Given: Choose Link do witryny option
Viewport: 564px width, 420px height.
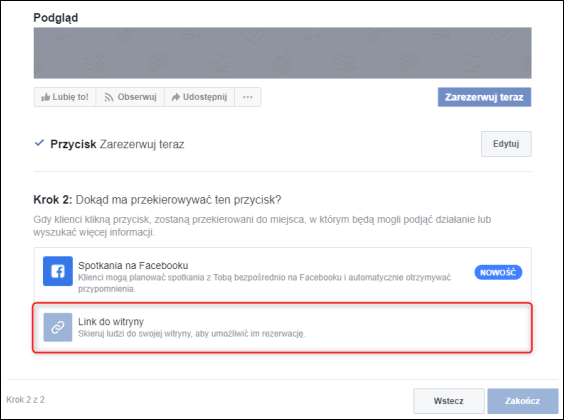Looking at the screenshot, I should coord(282,328).
